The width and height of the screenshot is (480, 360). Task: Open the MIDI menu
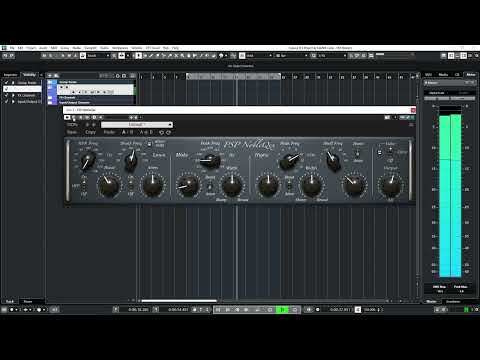pyautogui.click(x=54, y=48)
